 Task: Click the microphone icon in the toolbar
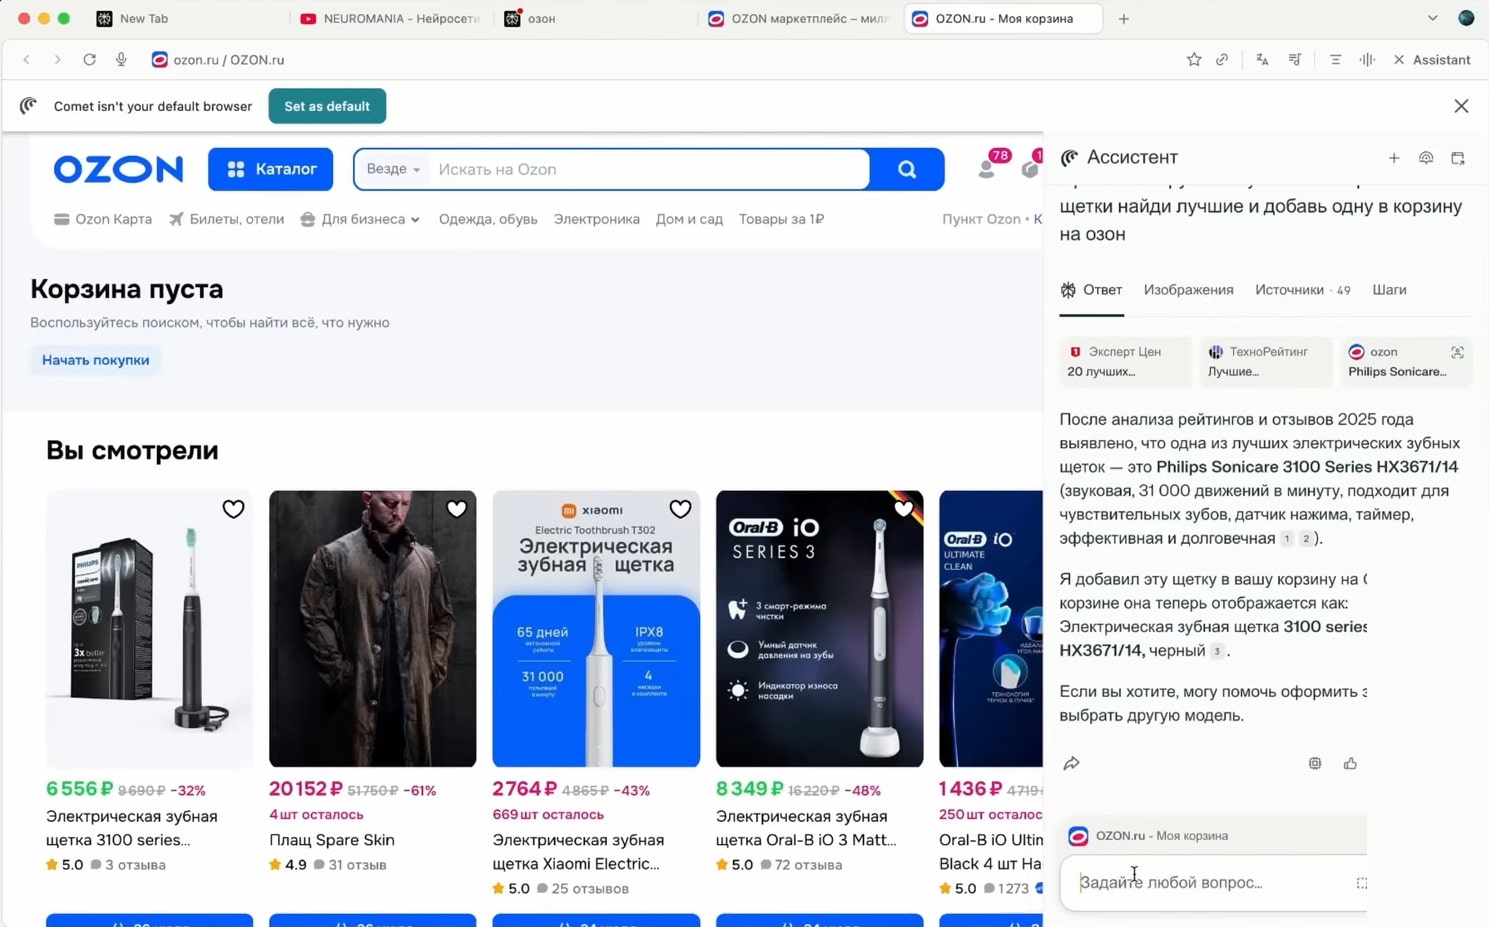point(121,60)
